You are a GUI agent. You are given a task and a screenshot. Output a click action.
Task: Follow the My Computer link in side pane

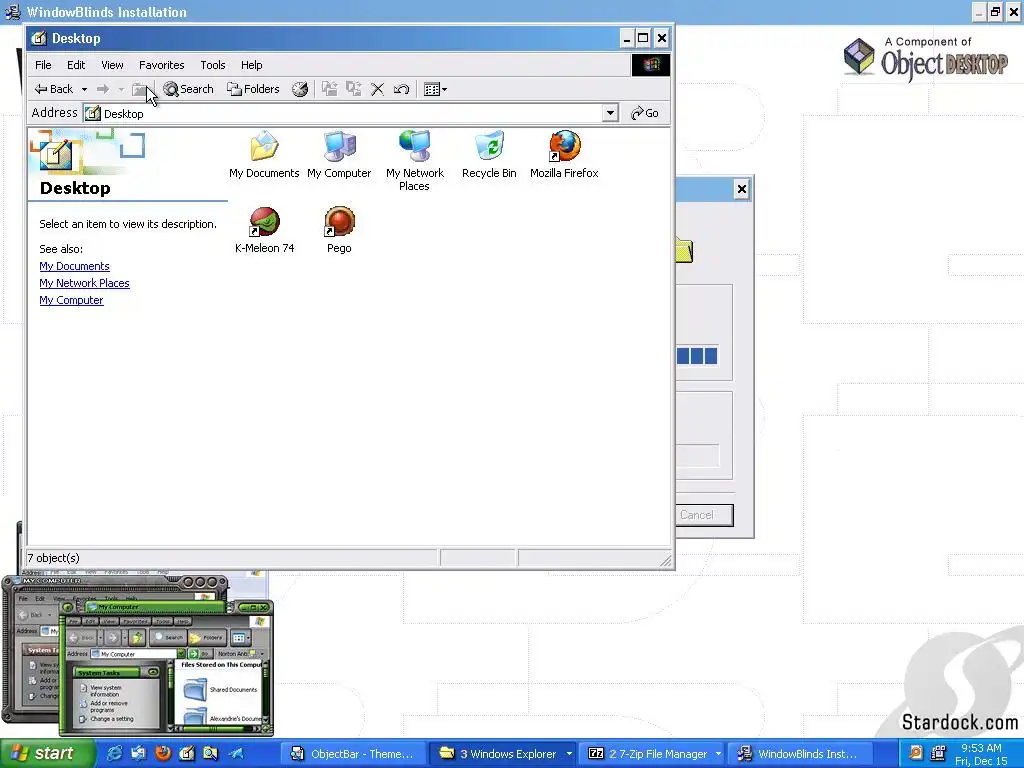point(71,300)
